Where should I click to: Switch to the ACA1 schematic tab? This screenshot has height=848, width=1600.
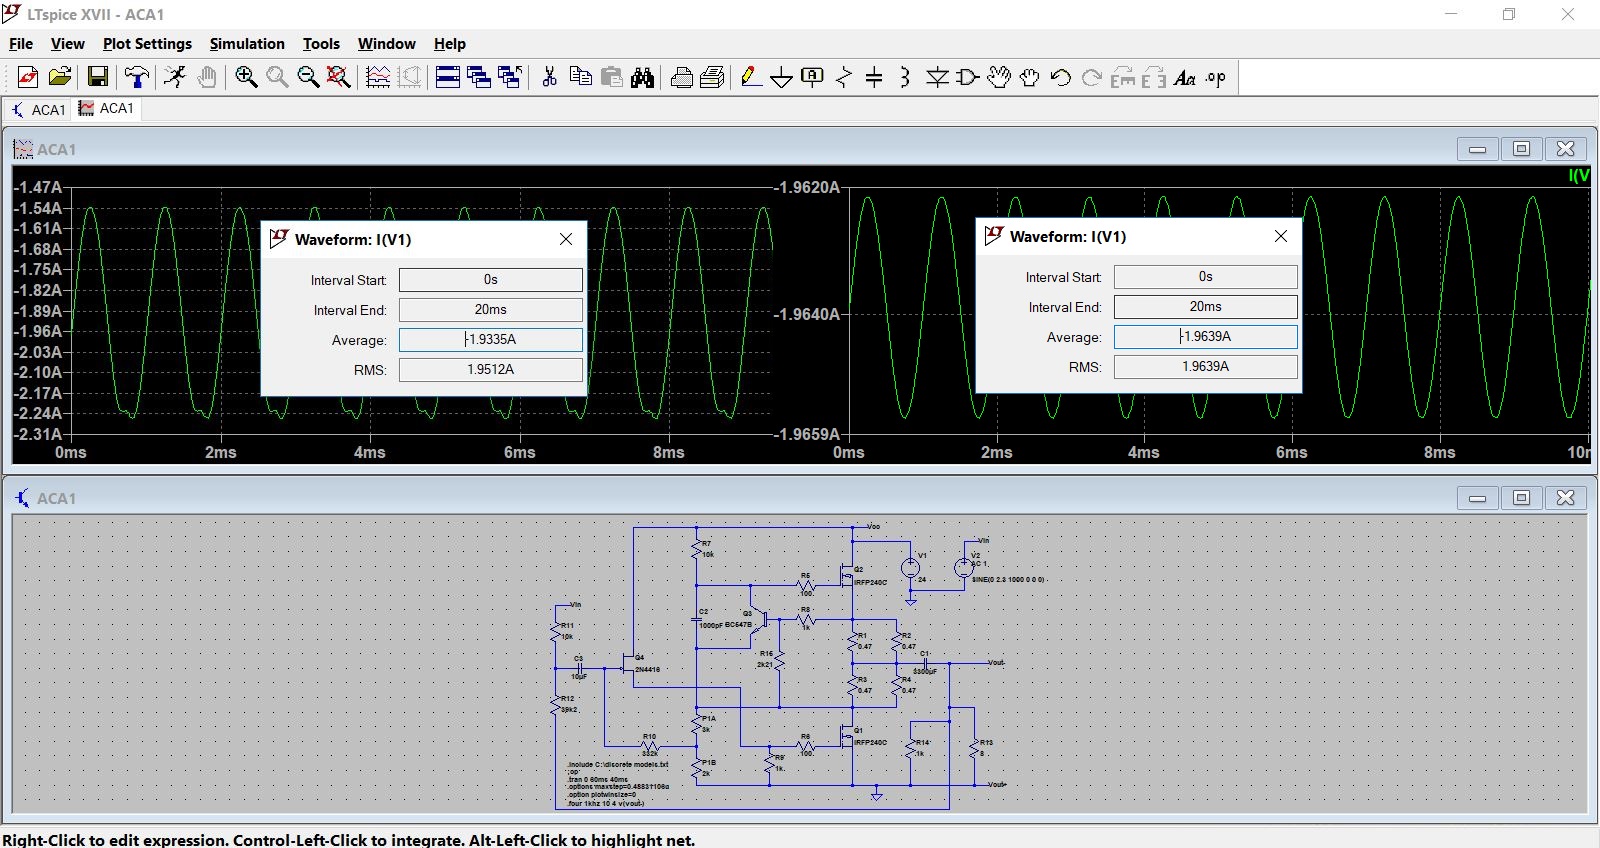tap(38, 109)
